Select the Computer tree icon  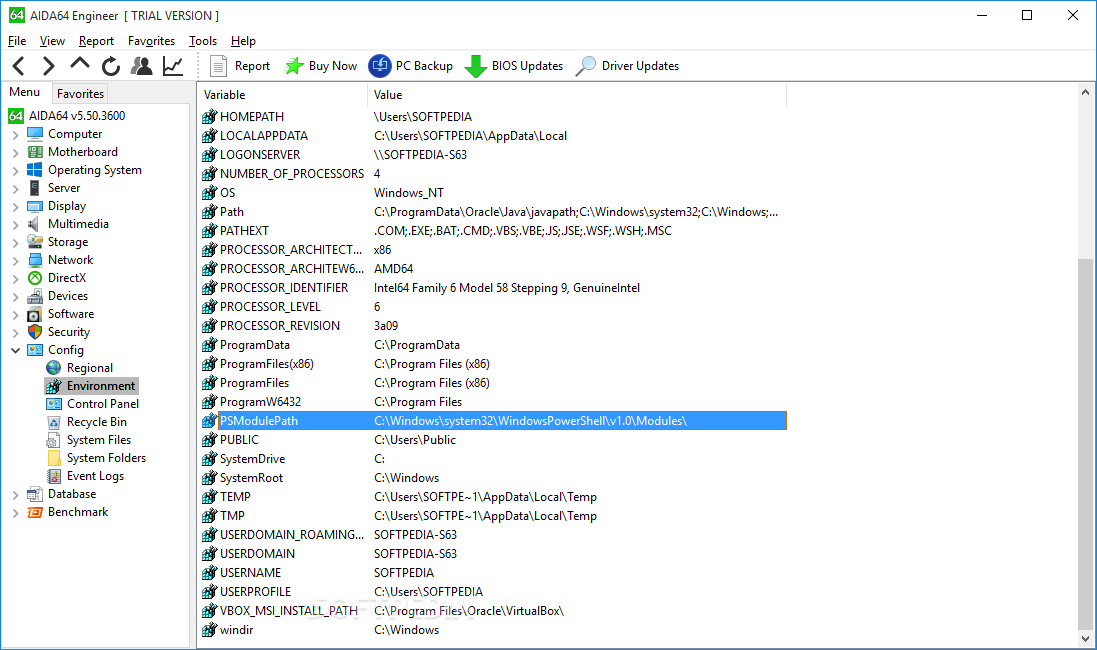point(35,134)
